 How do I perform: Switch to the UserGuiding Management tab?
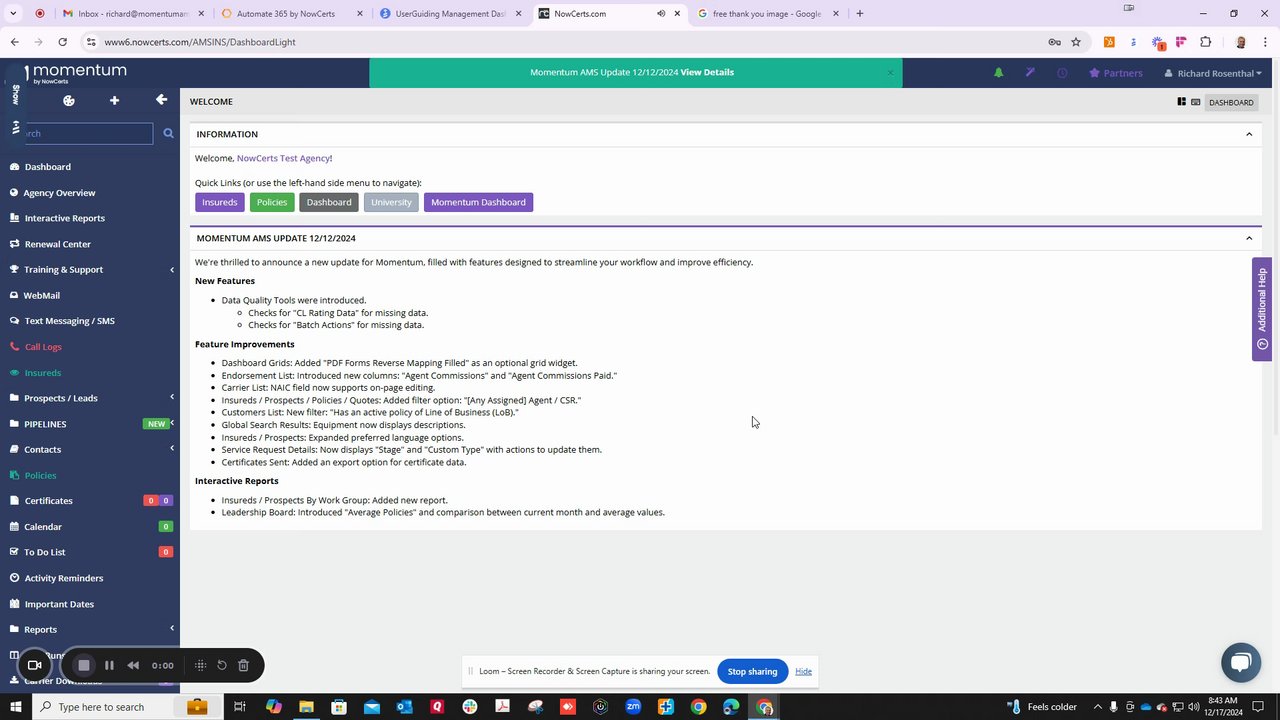[x=449, y=14]
